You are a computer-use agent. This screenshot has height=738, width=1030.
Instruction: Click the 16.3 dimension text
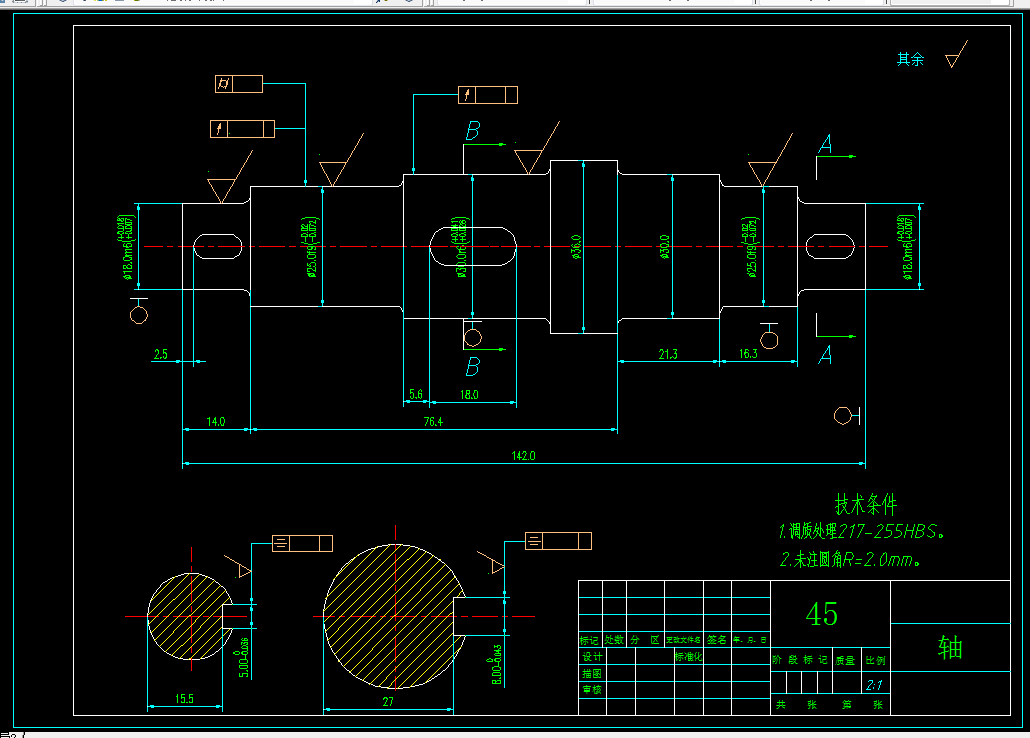pos(748,354)
